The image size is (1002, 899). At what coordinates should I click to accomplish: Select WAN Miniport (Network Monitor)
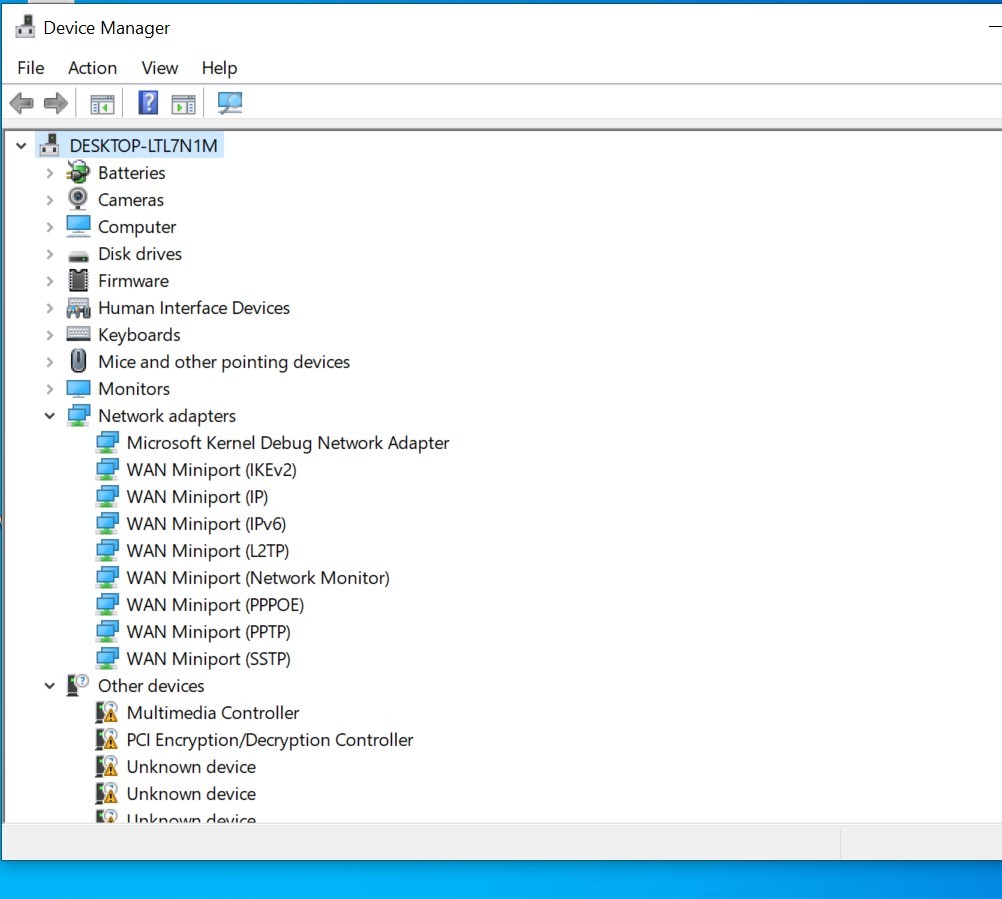click(x=258, y=578)
